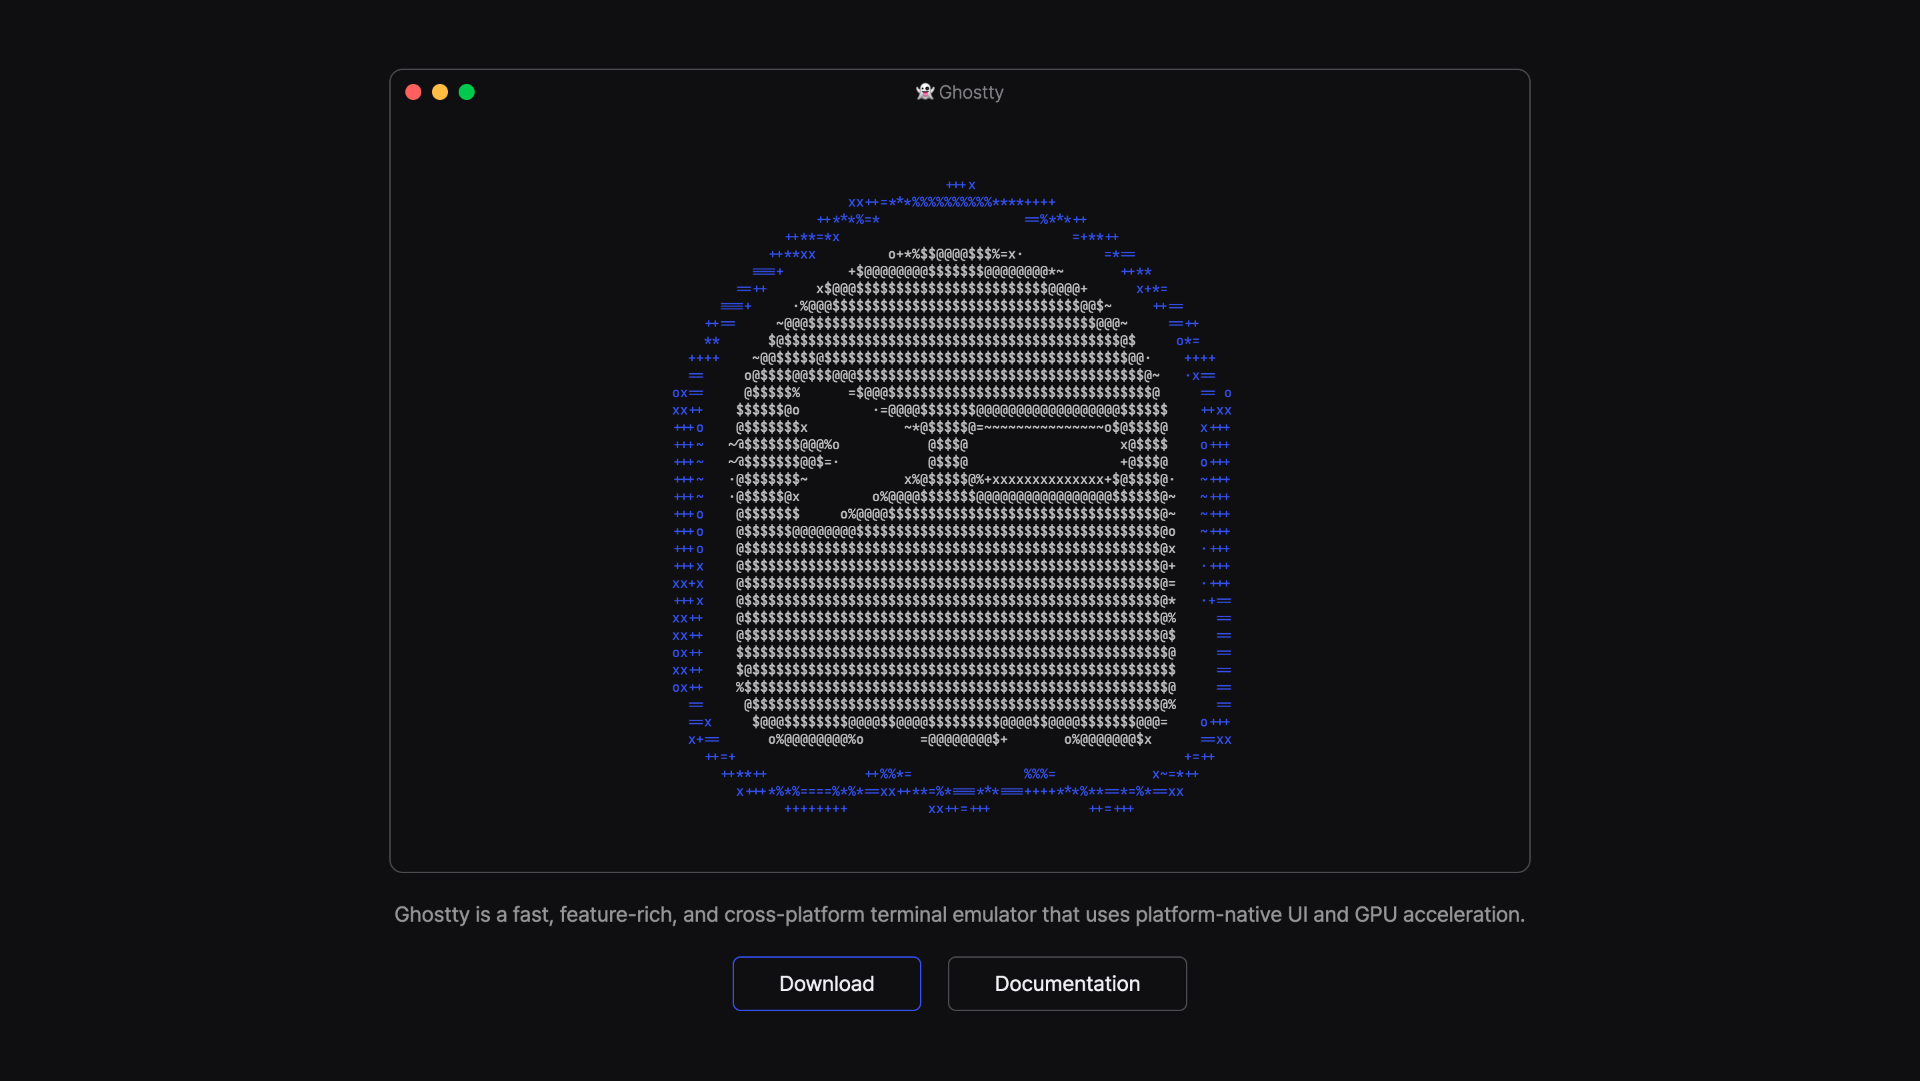Click the Download button
The width and height of the screenshot is (1920, 1081).
coord(826,984)
